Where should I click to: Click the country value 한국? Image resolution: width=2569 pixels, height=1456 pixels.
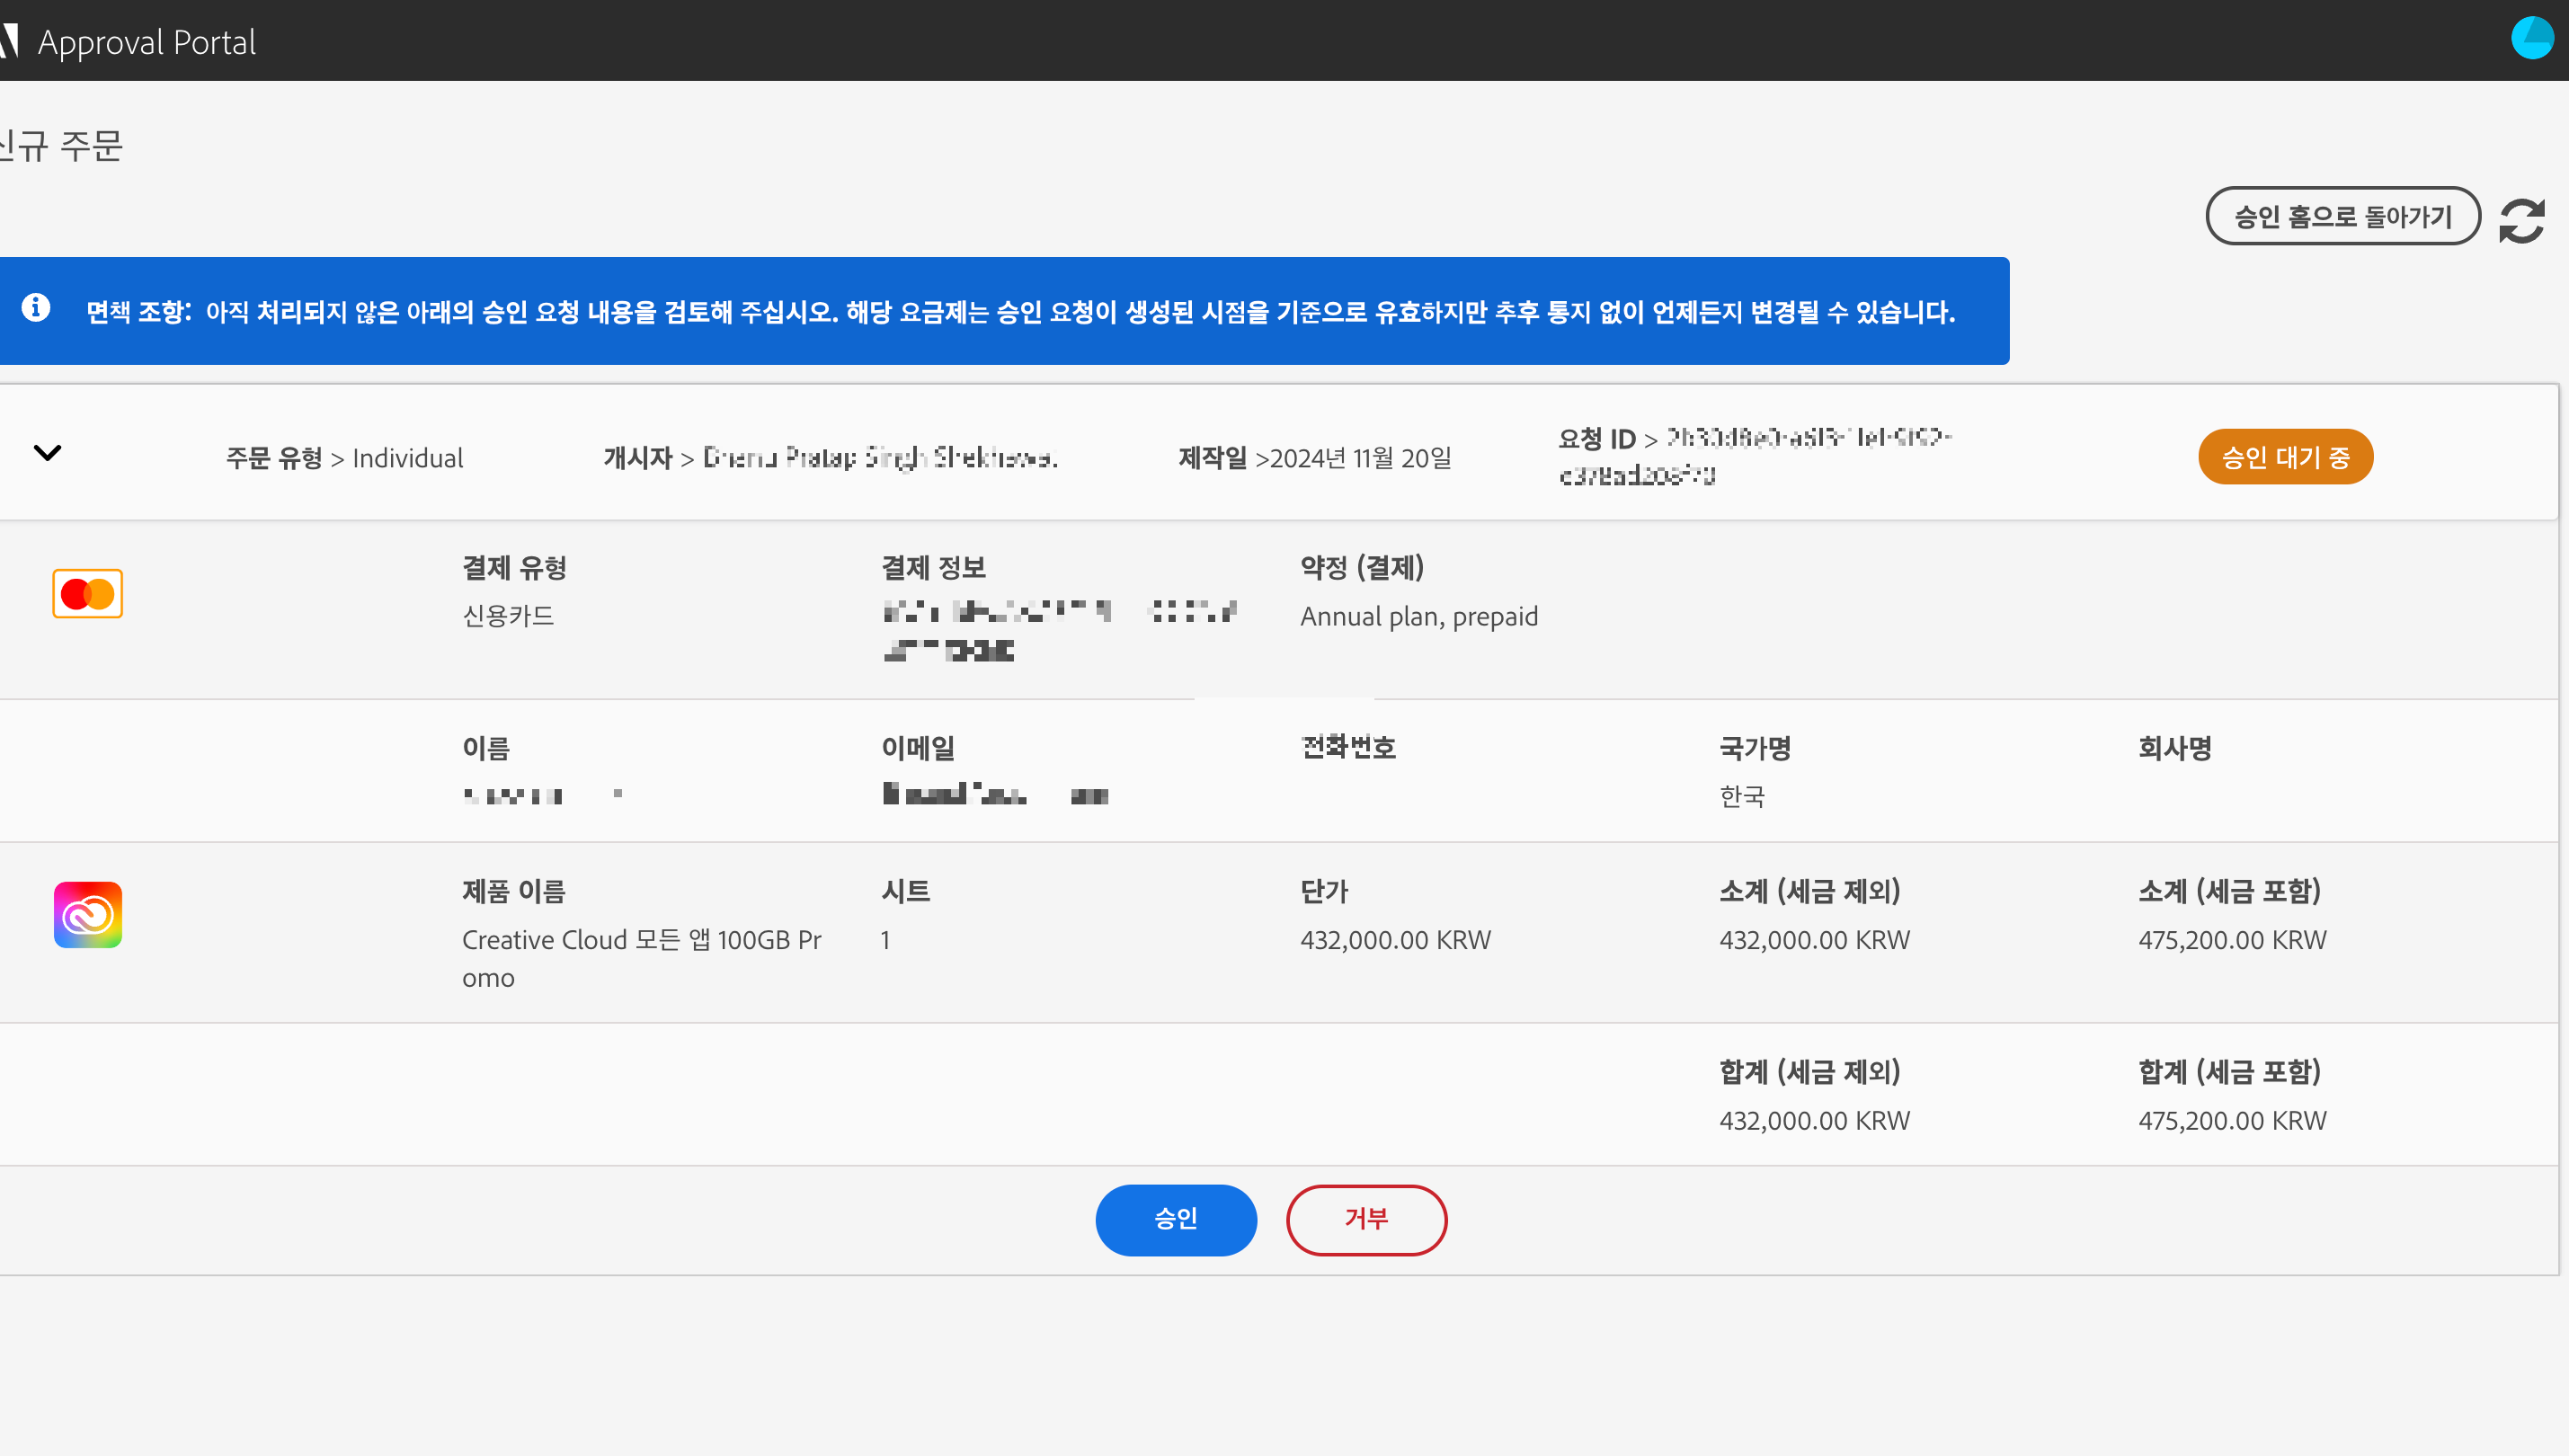click(1741, 796)
